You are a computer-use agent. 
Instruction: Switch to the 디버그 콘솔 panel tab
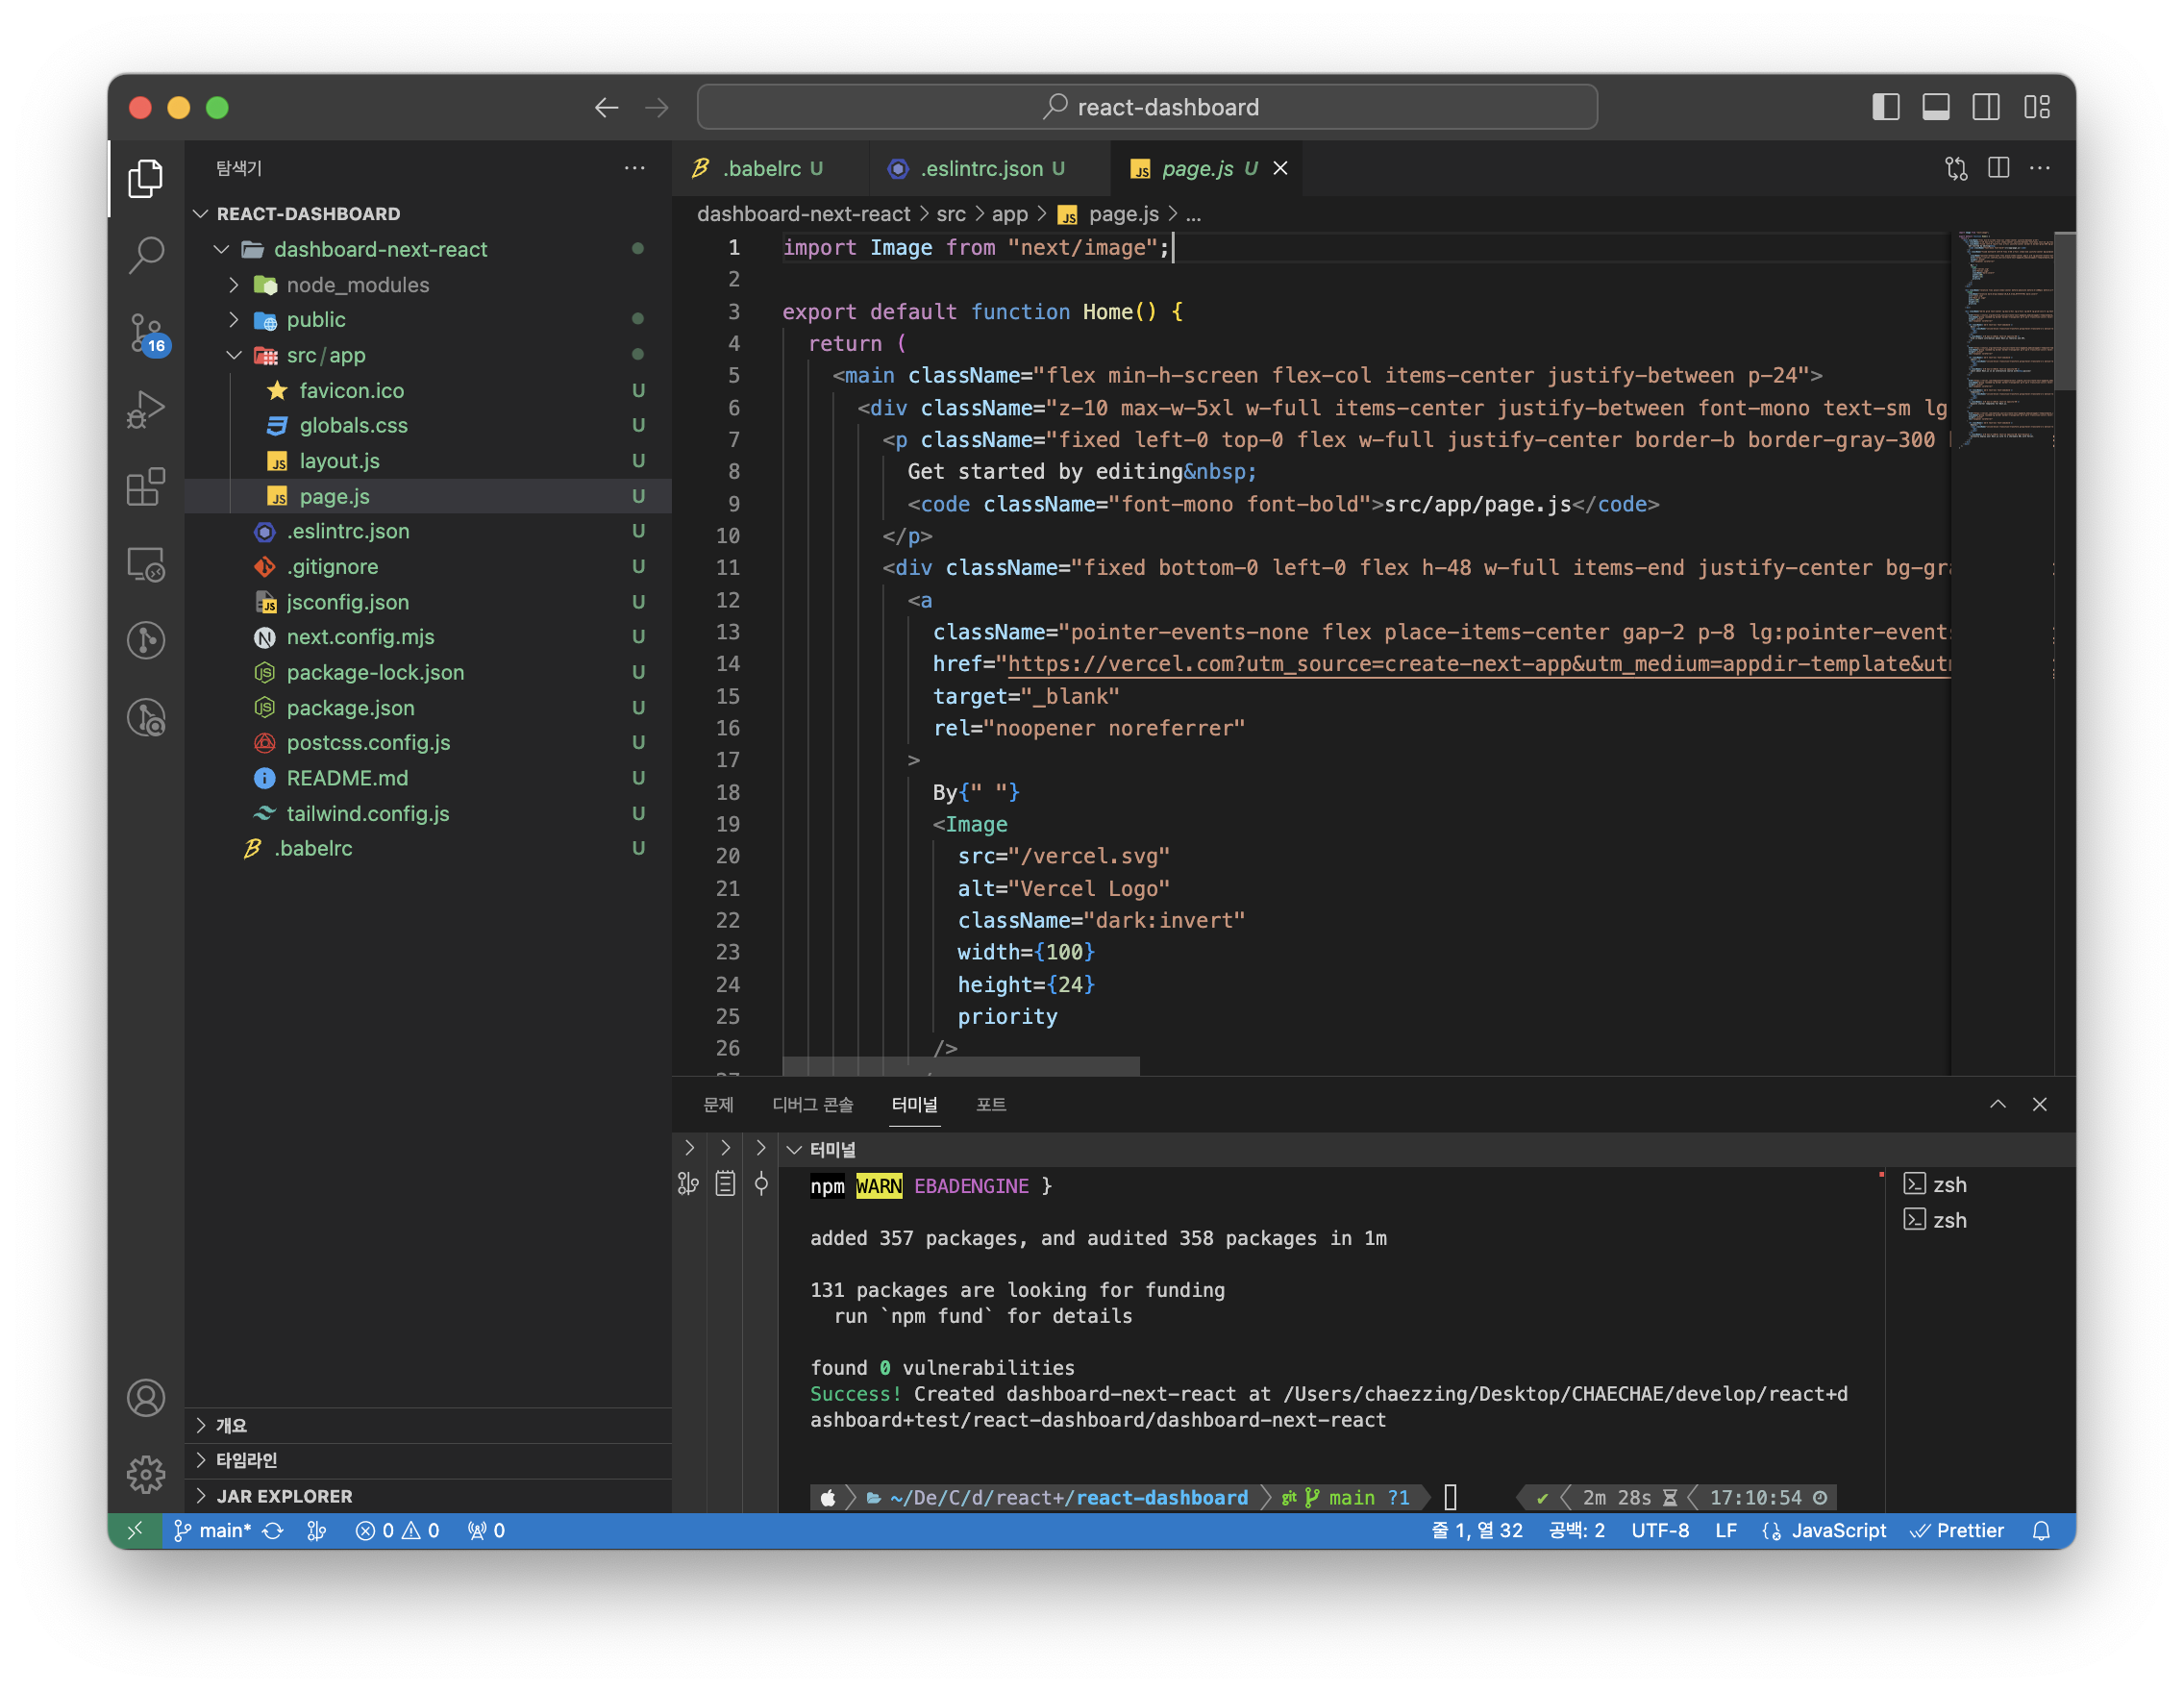[812, 1104]
